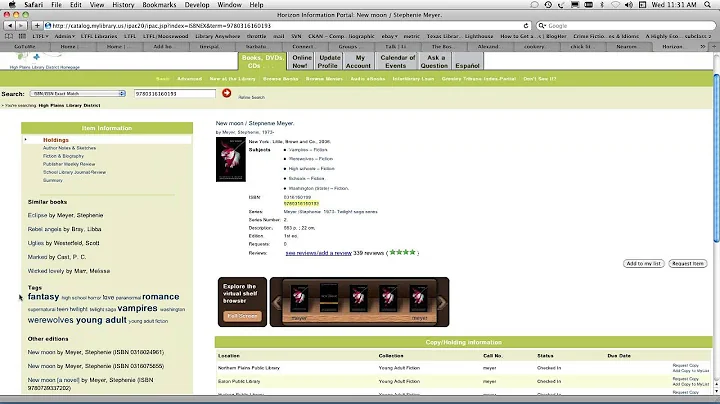Go back with the Safari back arrow

10,26
